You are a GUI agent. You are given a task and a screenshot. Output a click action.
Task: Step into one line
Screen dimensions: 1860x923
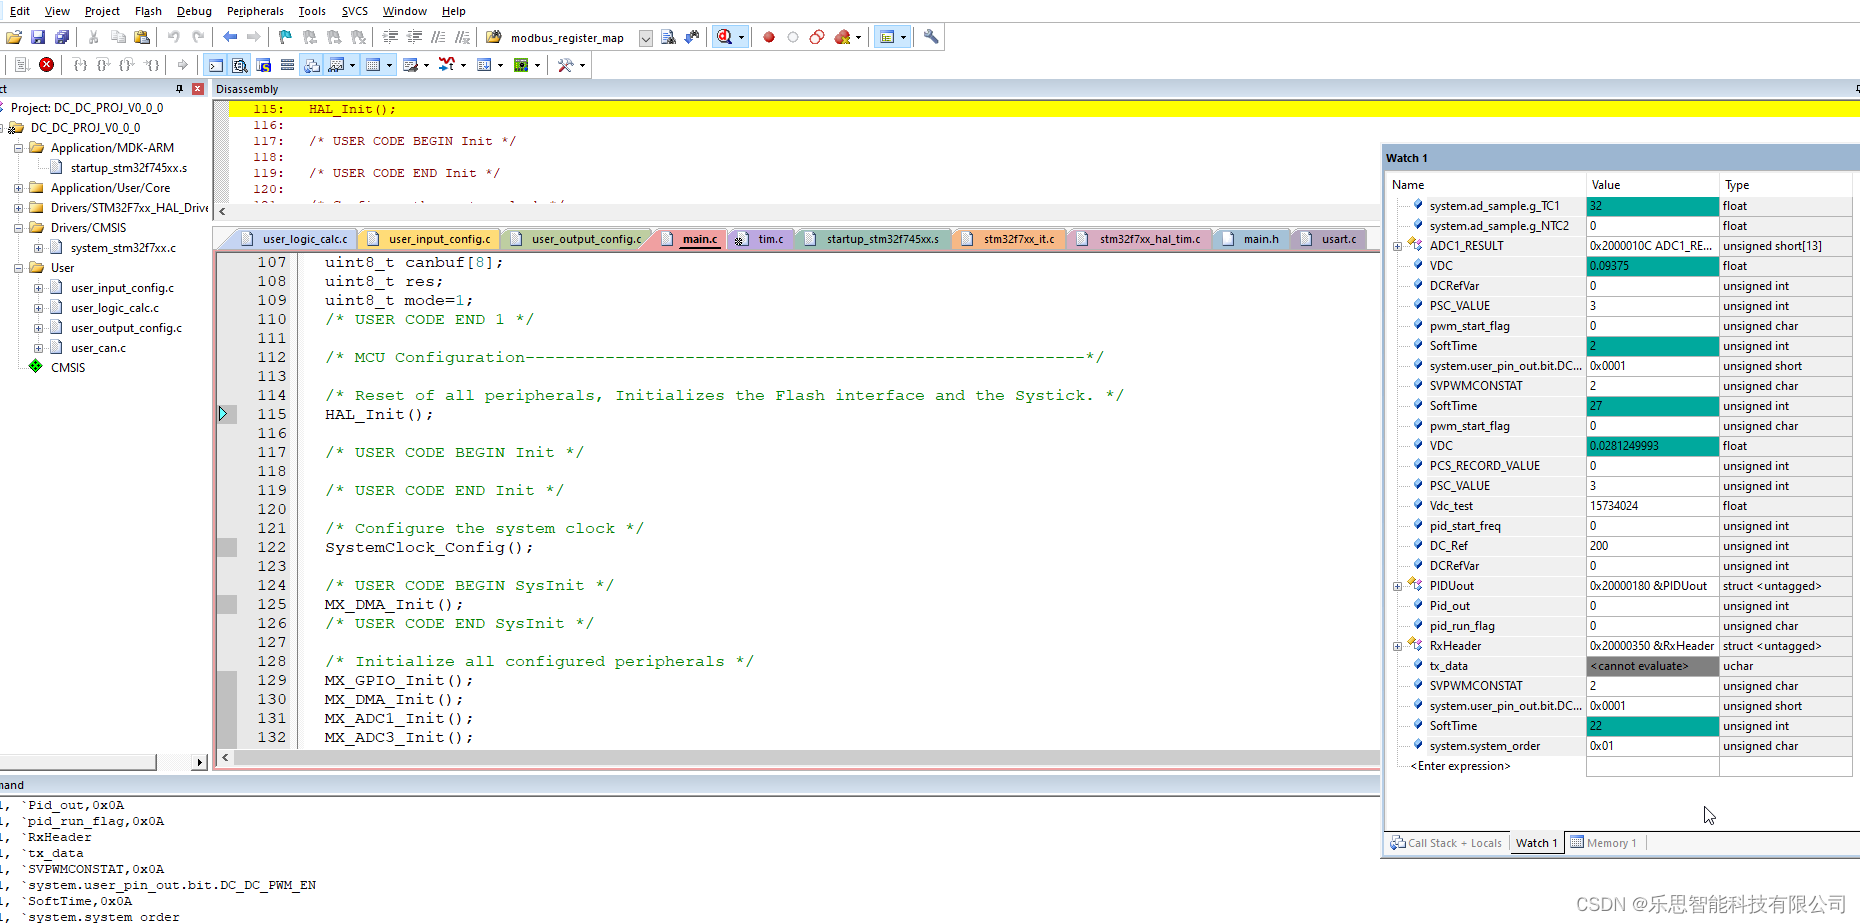[80, 65]
